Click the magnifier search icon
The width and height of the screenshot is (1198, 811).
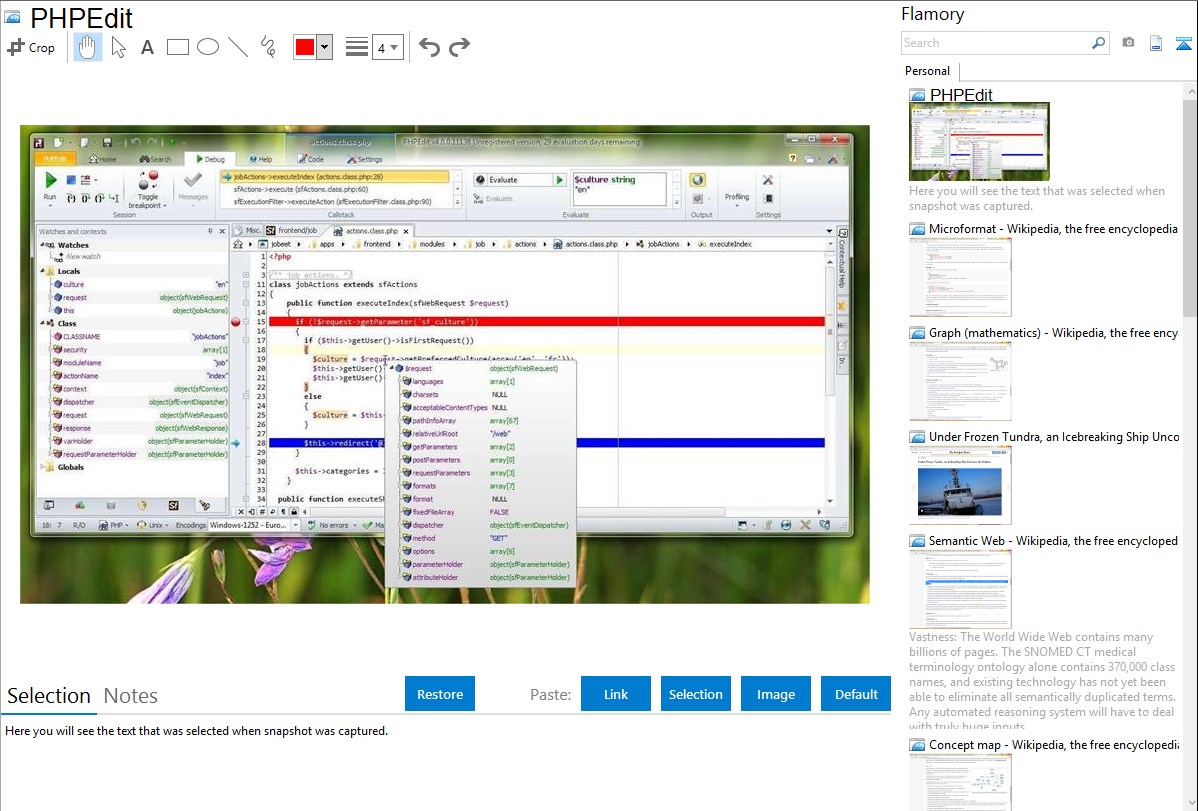1098,43
